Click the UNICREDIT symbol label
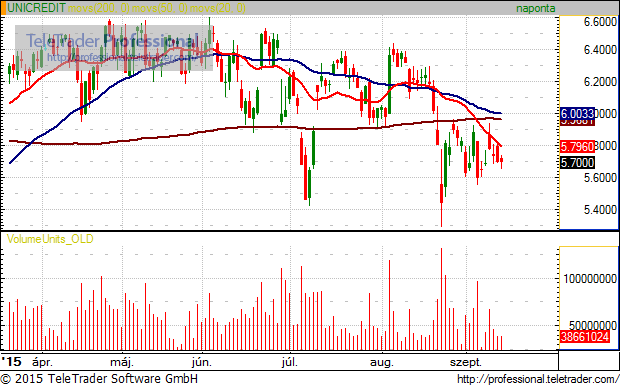 pos(36,8)
